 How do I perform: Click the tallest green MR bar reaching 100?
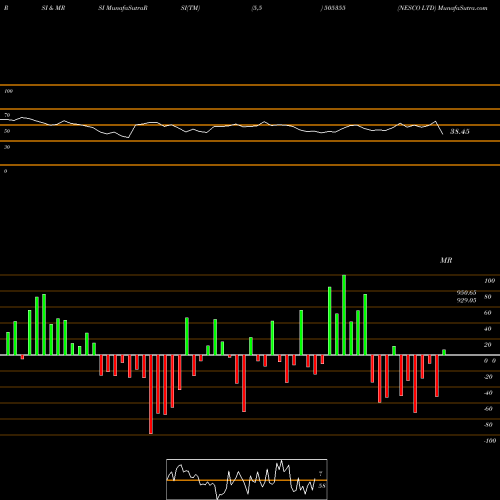click(x=344, y=315)
